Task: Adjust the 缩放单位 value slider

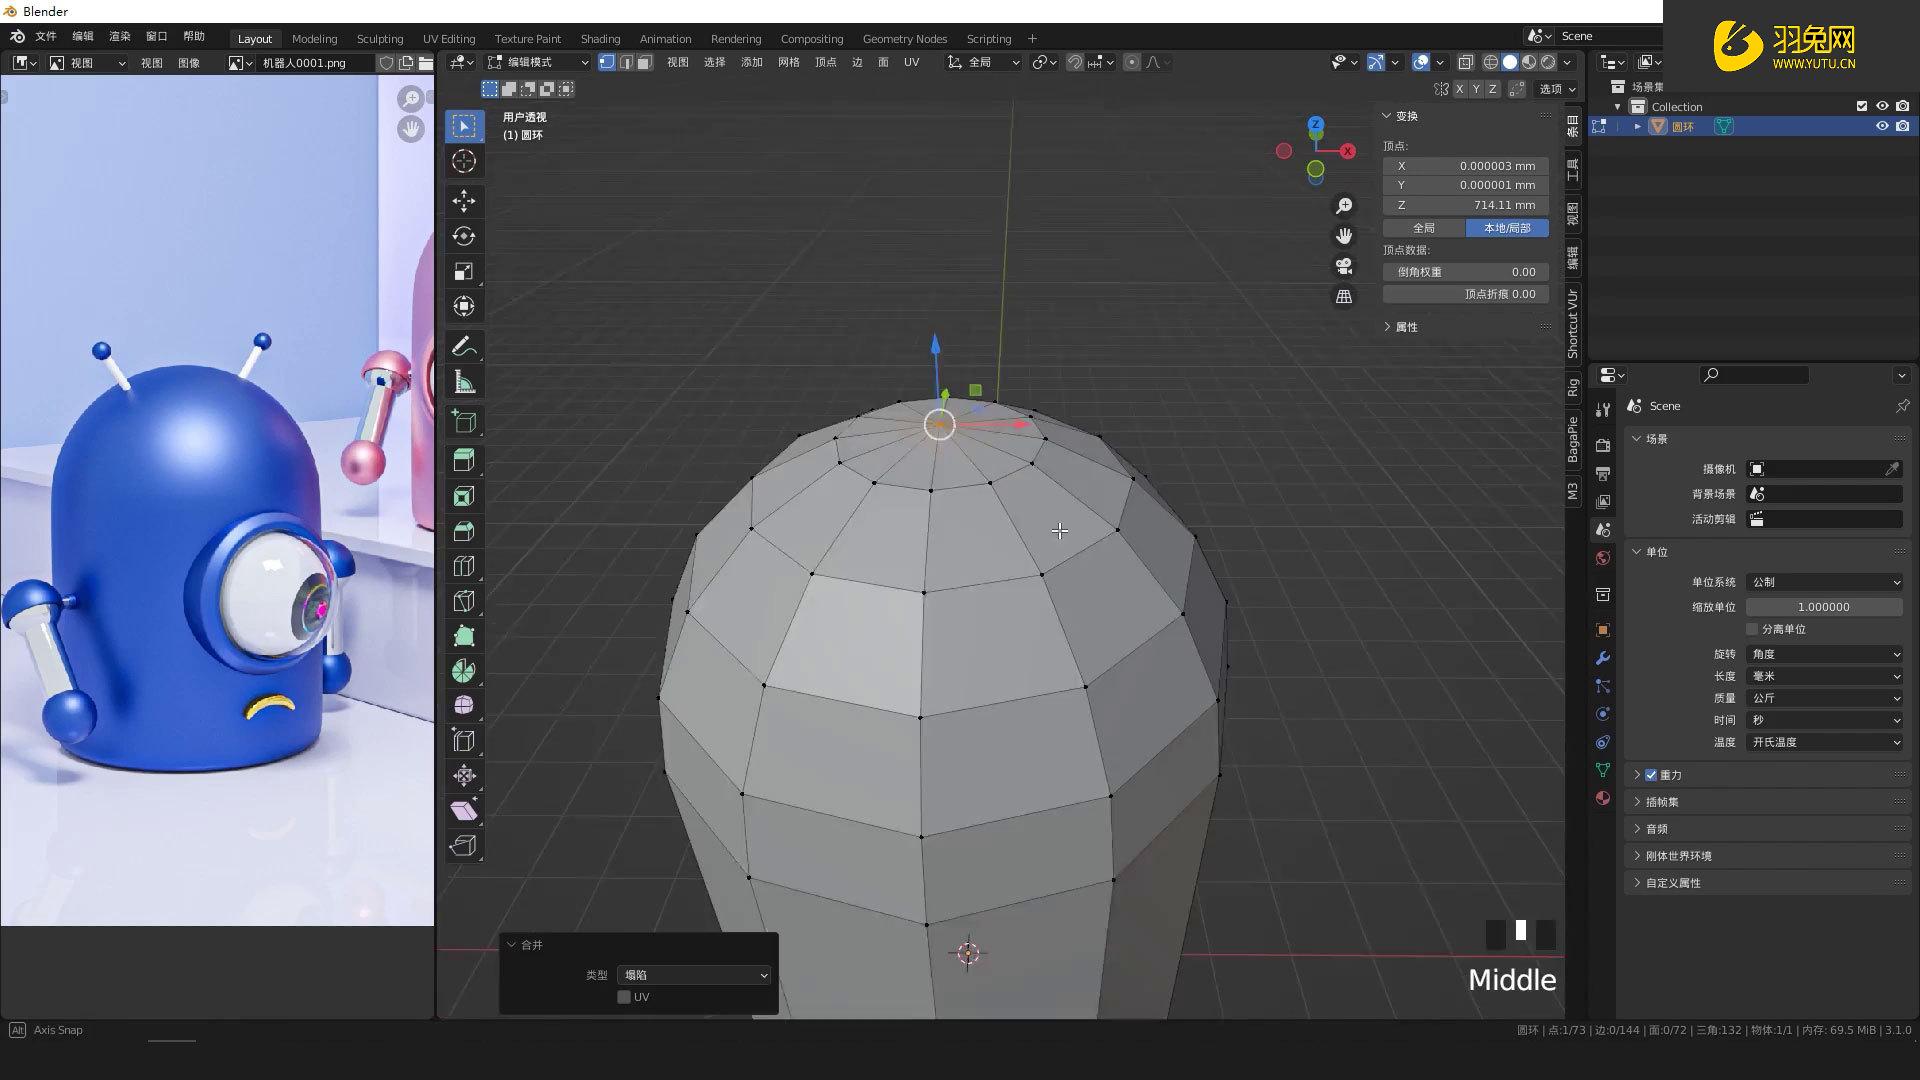Action: 1825,607
